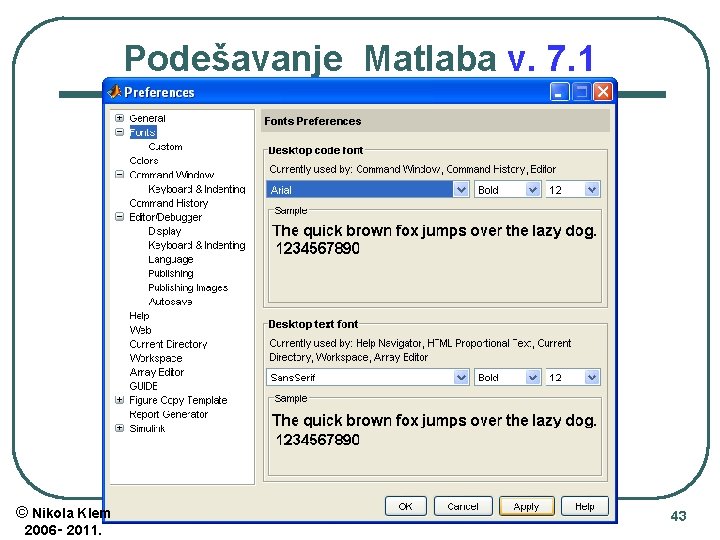Select Figure Copy Template item
720x540 pixels.
click(x=178, y=400)
